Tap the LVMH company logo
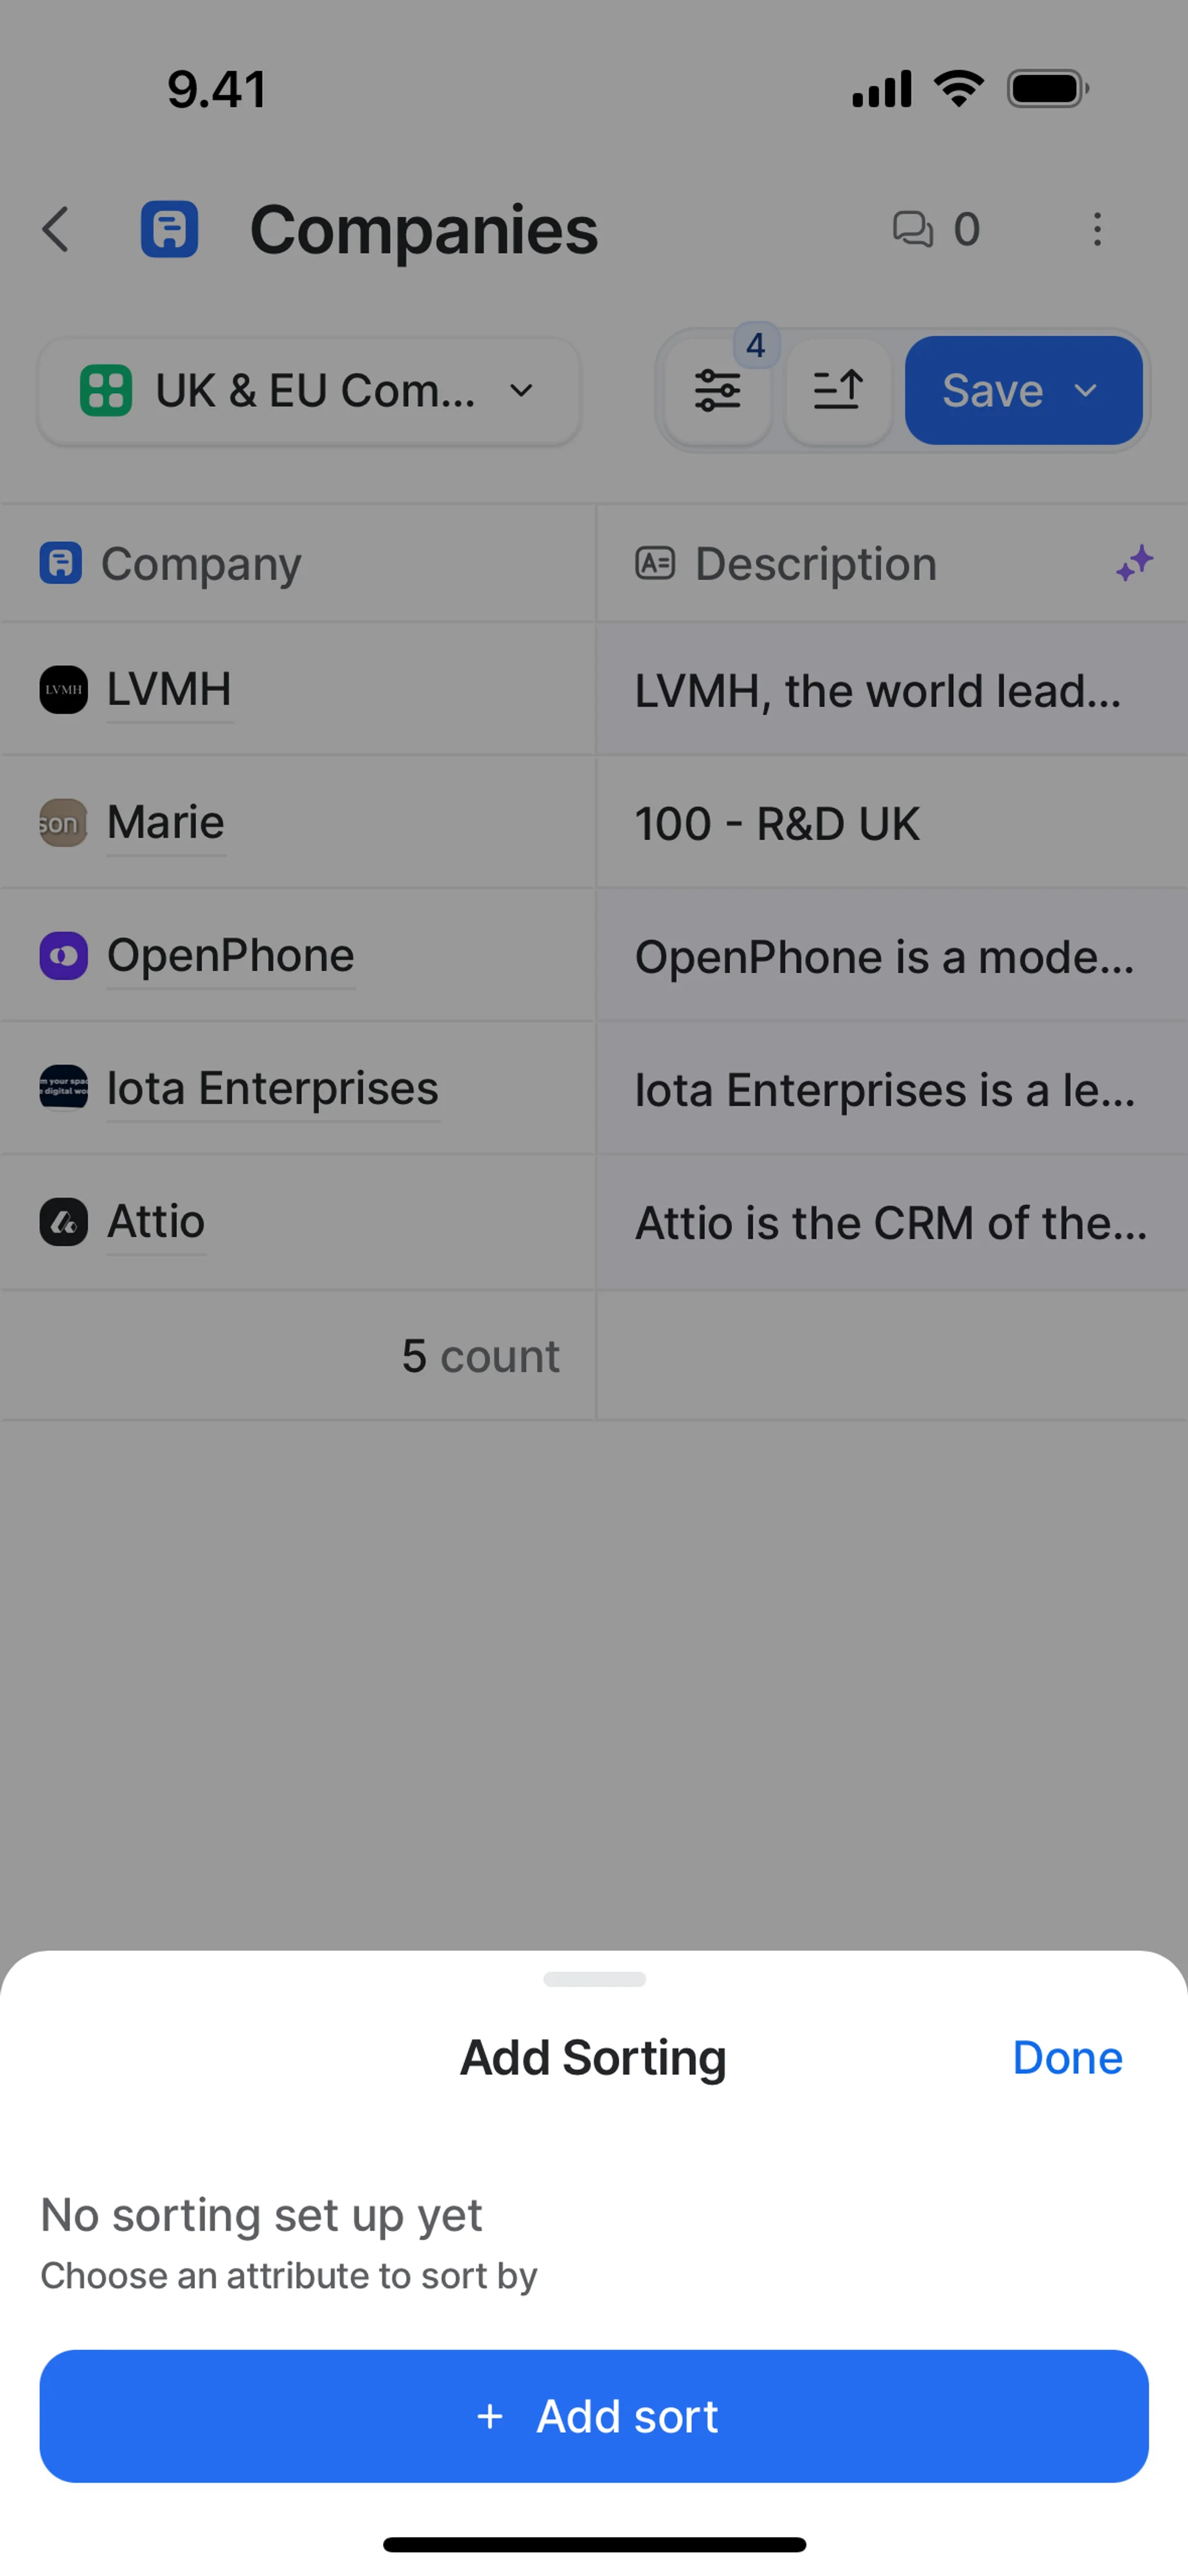 pyautogui.click(x=63, y=690)
